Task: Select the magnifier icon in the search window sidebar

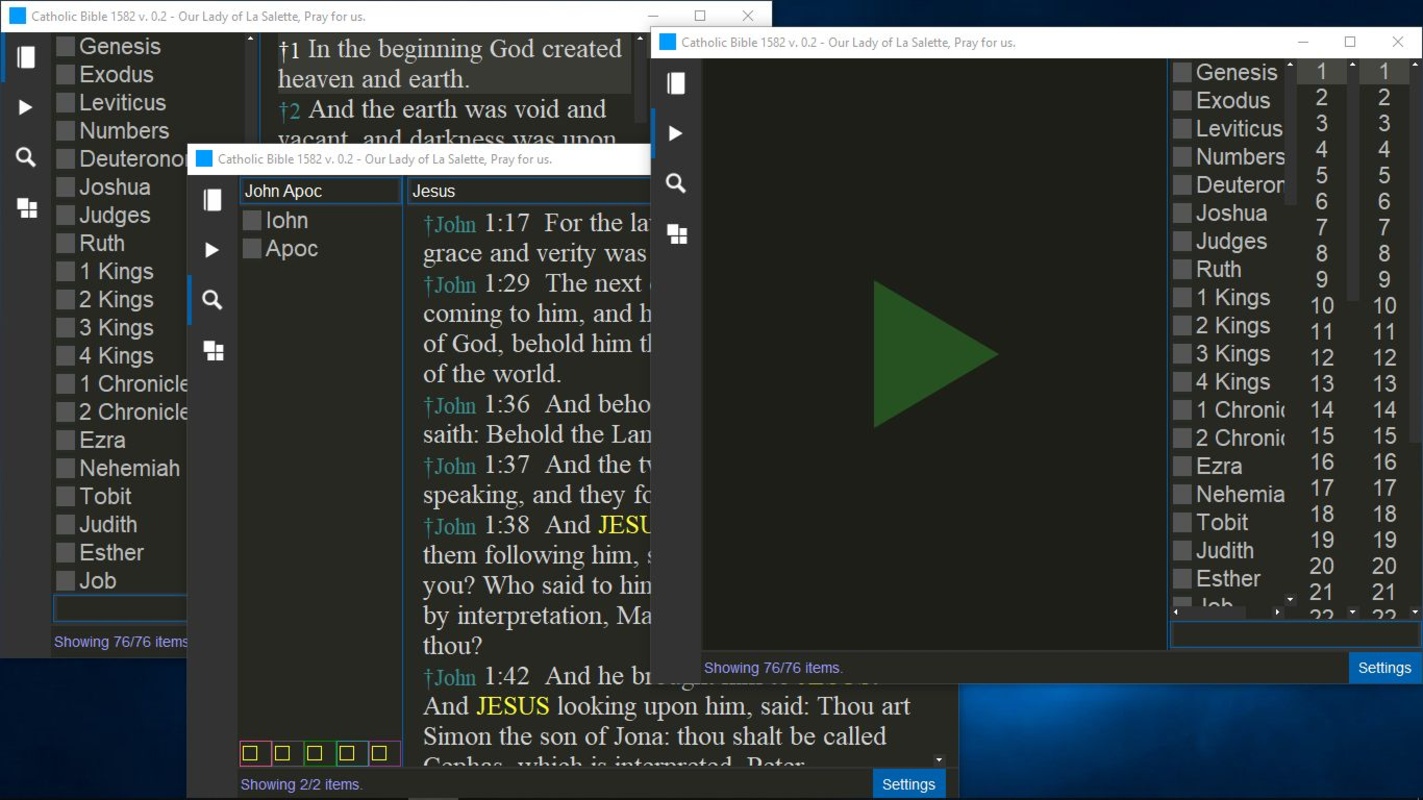Action: coord(212,300)
